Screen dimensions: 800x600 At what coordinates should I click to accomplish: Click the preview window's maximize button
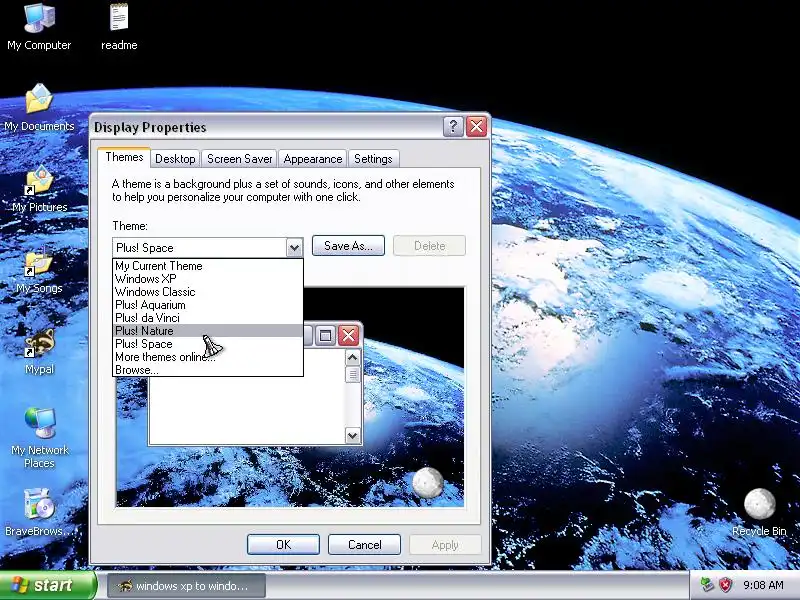pos(325,335)
